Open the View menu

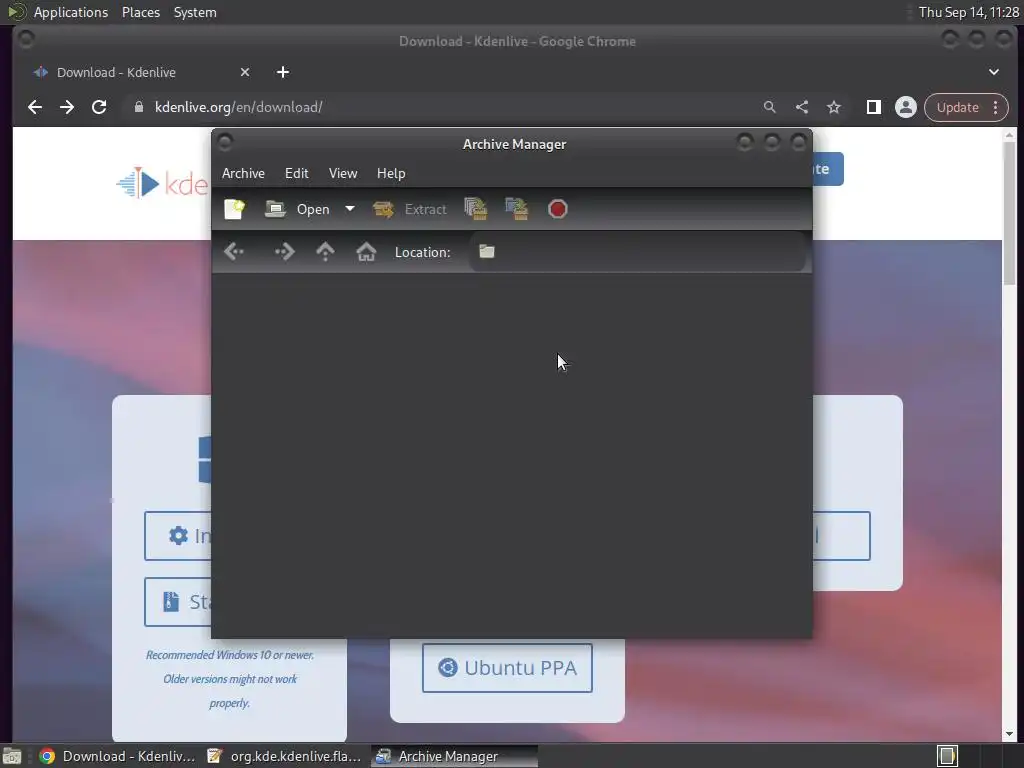click(343, 173)
